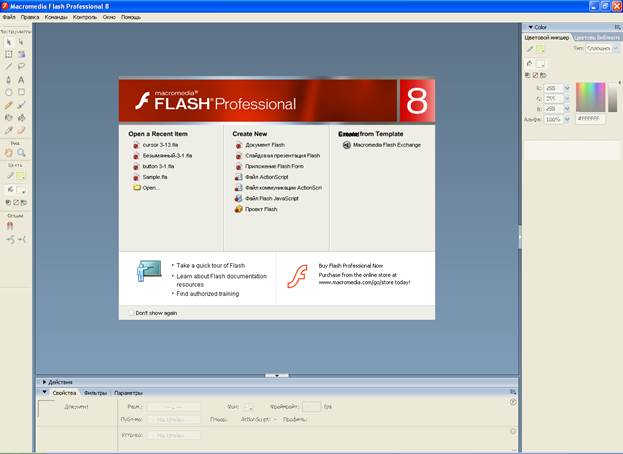Select the Line tool
The height and width of the screenshot is (454, 623).
tap(9, 66)
